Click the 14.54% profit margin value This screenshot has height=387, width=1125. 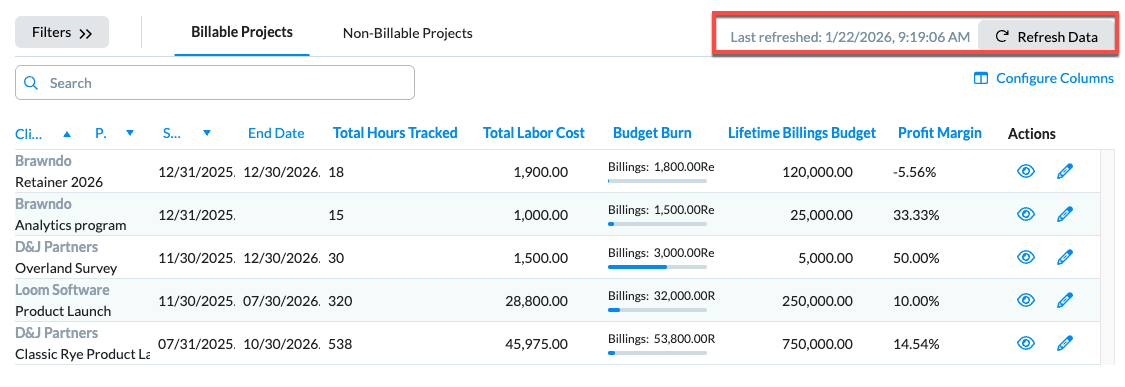916,345
